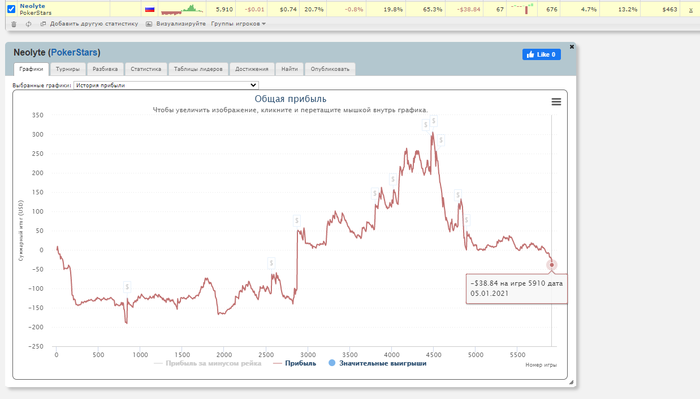Click the Neolyte player name link in the row
Image resolution: width=700 pixels, height=399 pixels.
point(32,6)
